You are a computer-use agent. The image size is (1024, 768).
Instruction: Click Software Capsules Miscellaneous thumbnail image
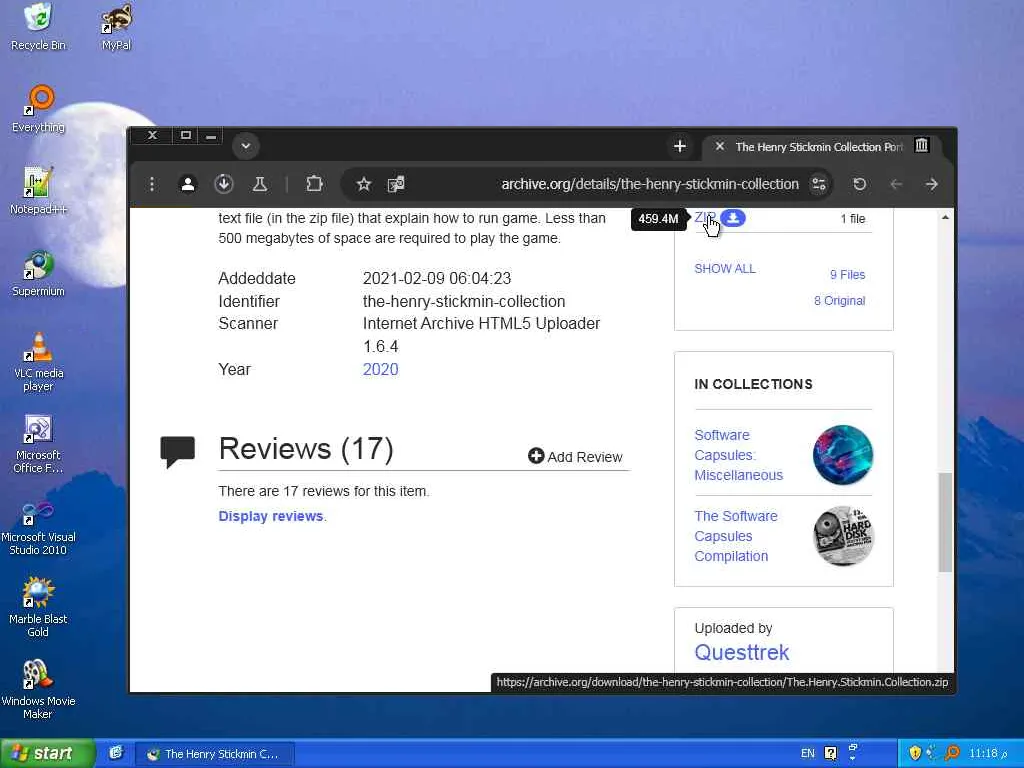pyautogui.click(x=842, y=455)
